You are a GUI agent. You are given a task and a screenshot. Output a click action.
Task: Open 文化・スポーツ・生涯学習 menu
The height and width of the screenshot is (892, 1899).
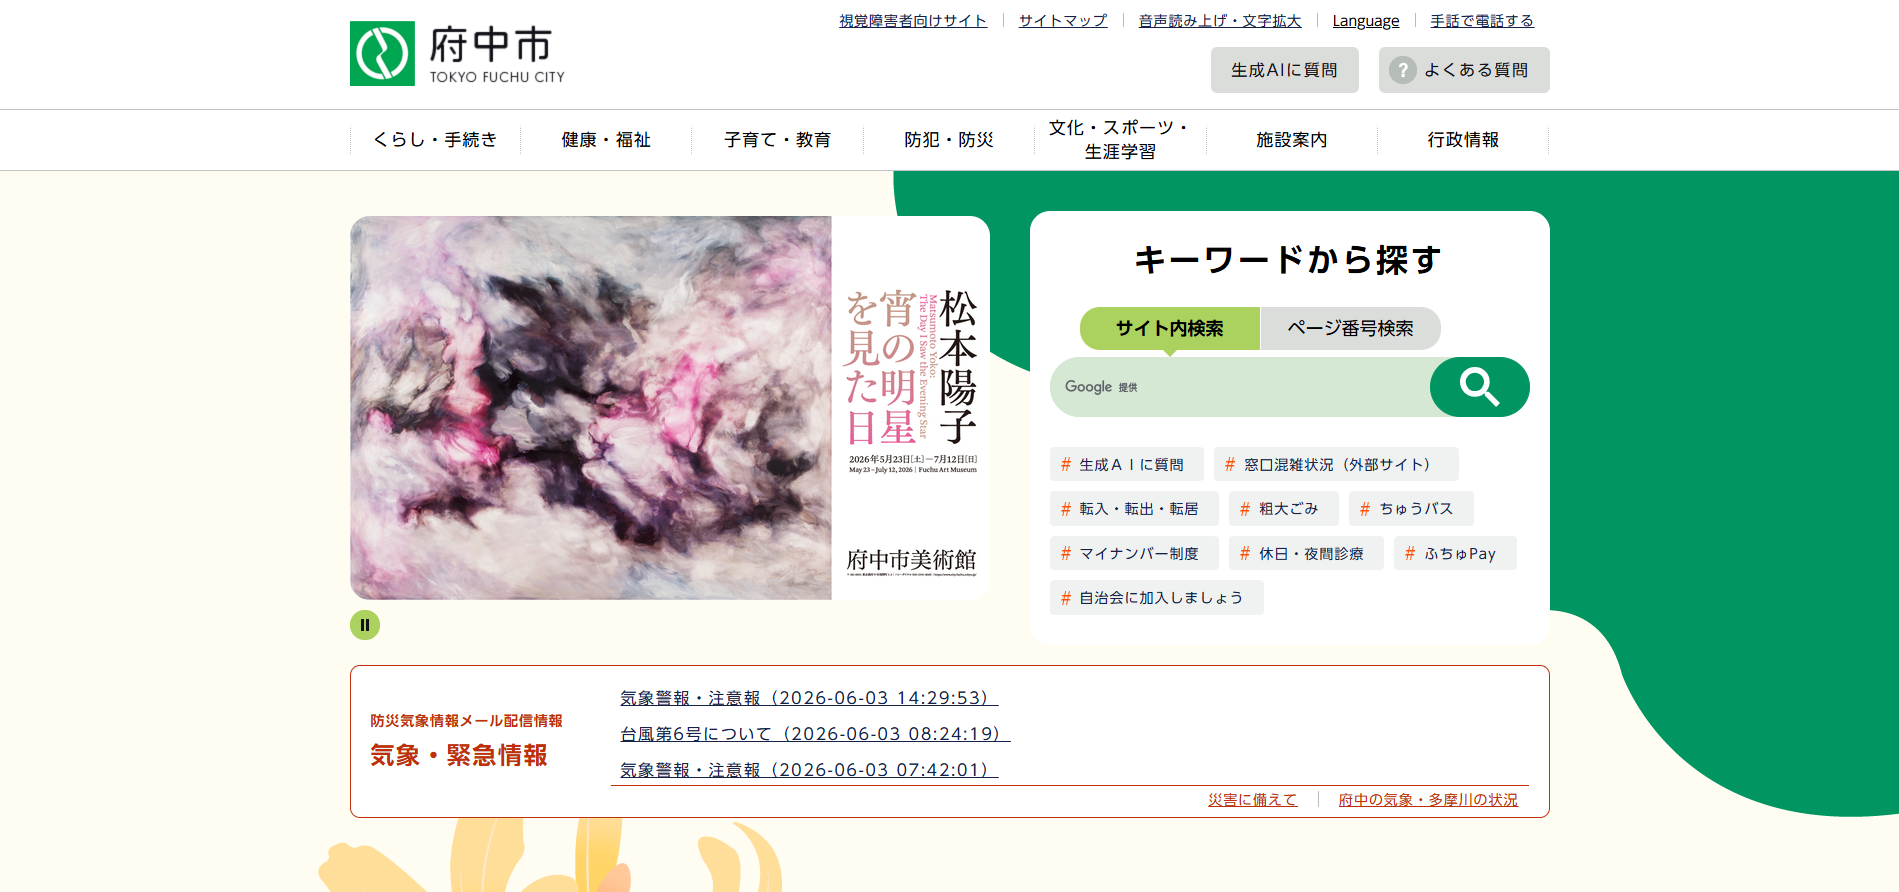click(1120, 140)
